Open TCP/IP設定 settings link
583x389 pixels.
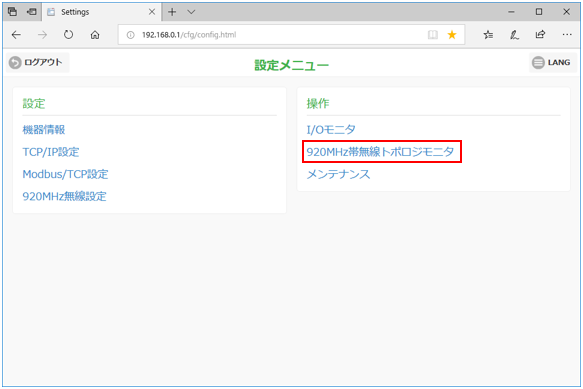pyautogui.click(x=51, y=152)
